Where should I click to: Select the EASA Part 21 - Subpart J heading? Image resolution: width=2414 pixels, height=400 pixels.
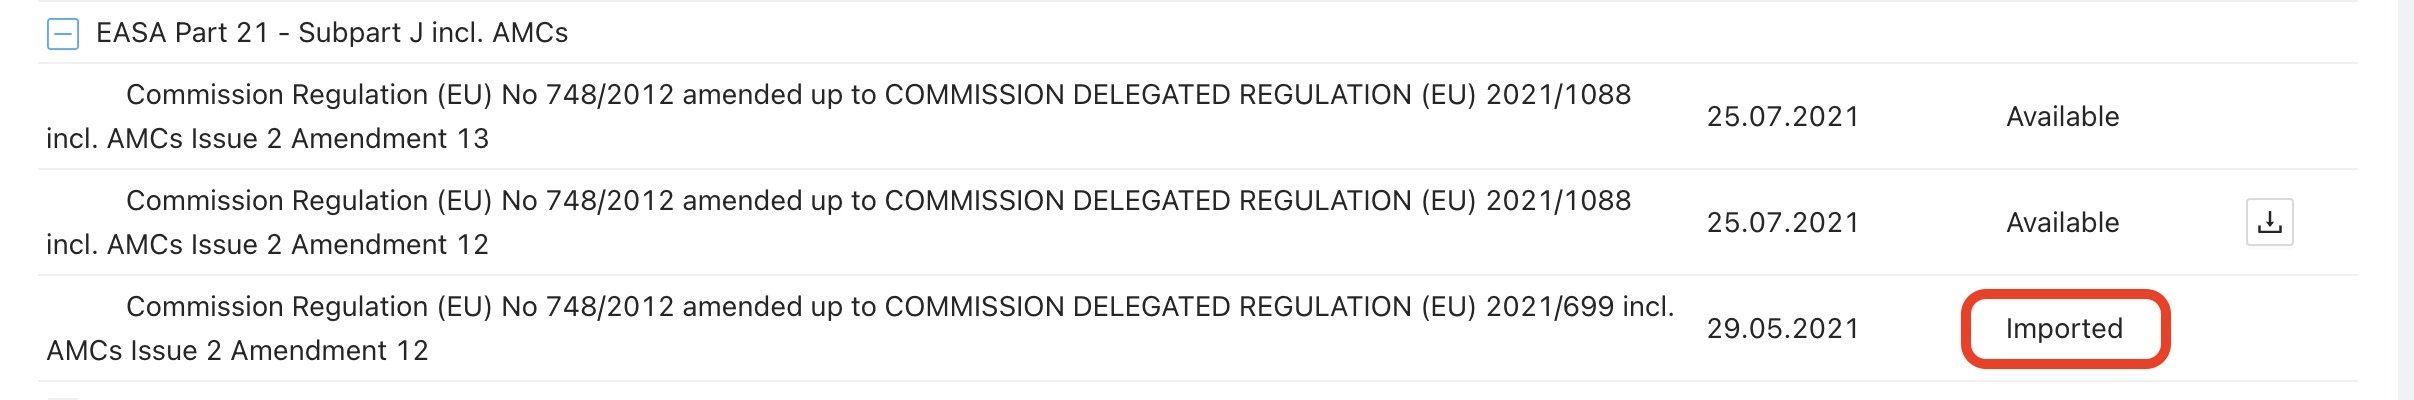pyautogui.click(x=332, y=33)
